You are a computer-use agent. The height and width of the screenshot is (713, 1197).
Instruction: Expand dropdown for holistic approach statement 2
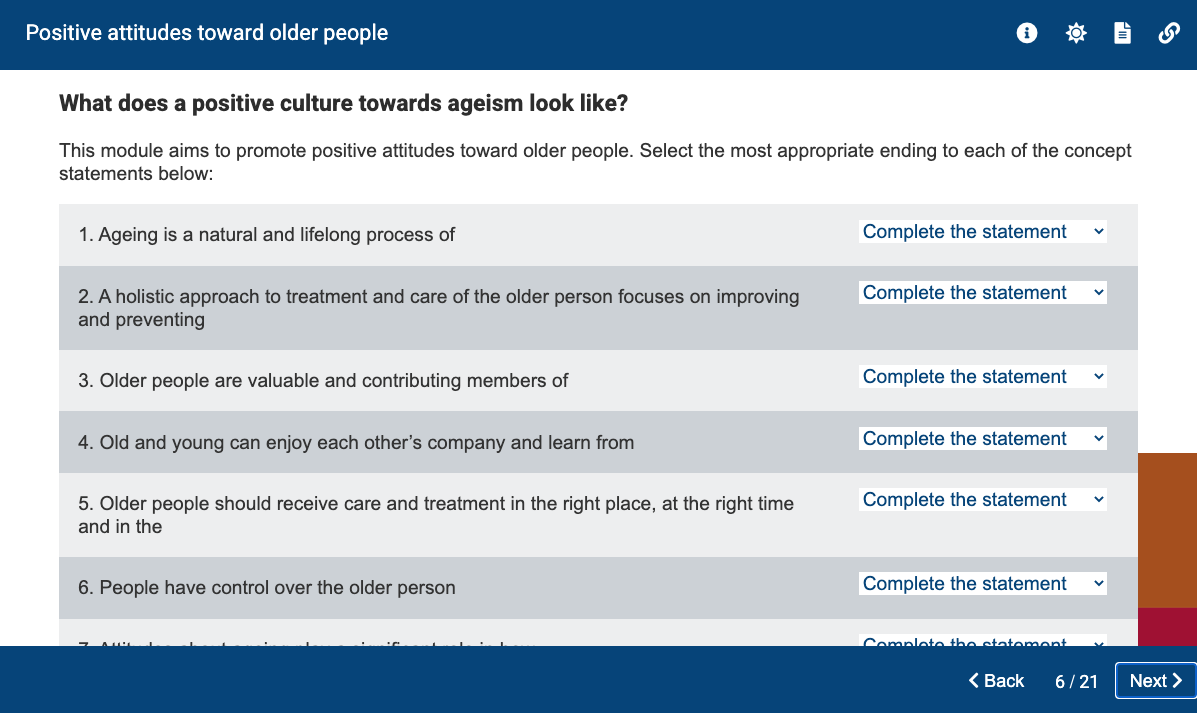(982, 292)
